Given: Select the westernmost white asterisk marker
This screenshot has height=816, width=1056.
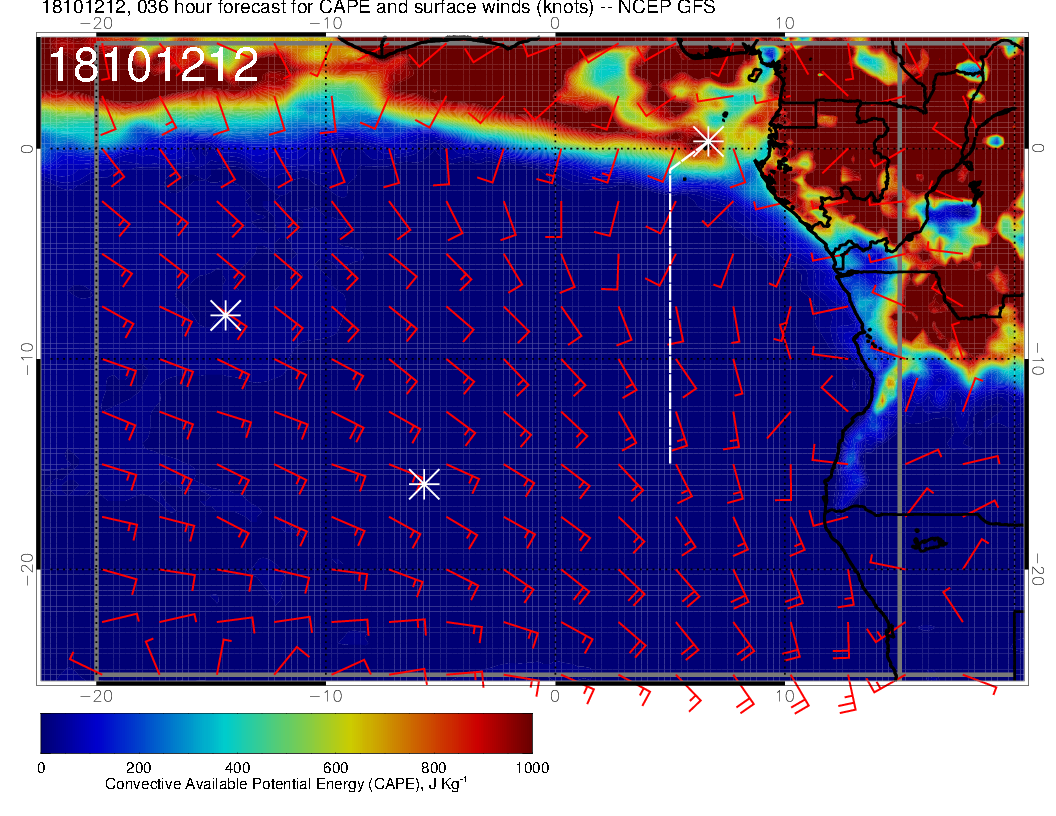Looking at the screenshot, I should pos(226,315).
